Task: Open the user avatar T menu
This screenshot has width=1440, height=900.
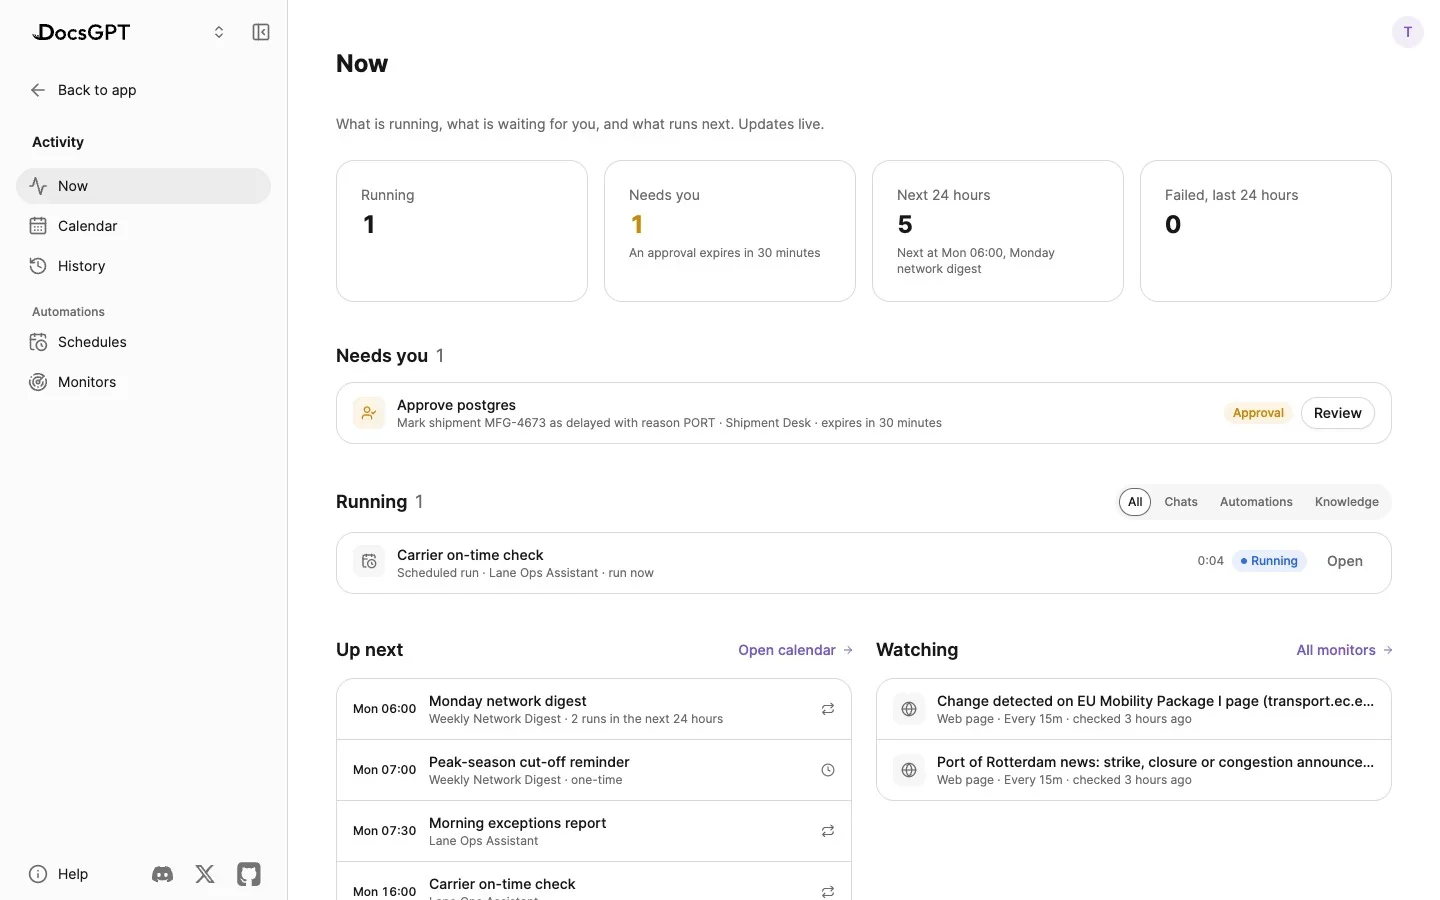Action: coord(1408,32)
